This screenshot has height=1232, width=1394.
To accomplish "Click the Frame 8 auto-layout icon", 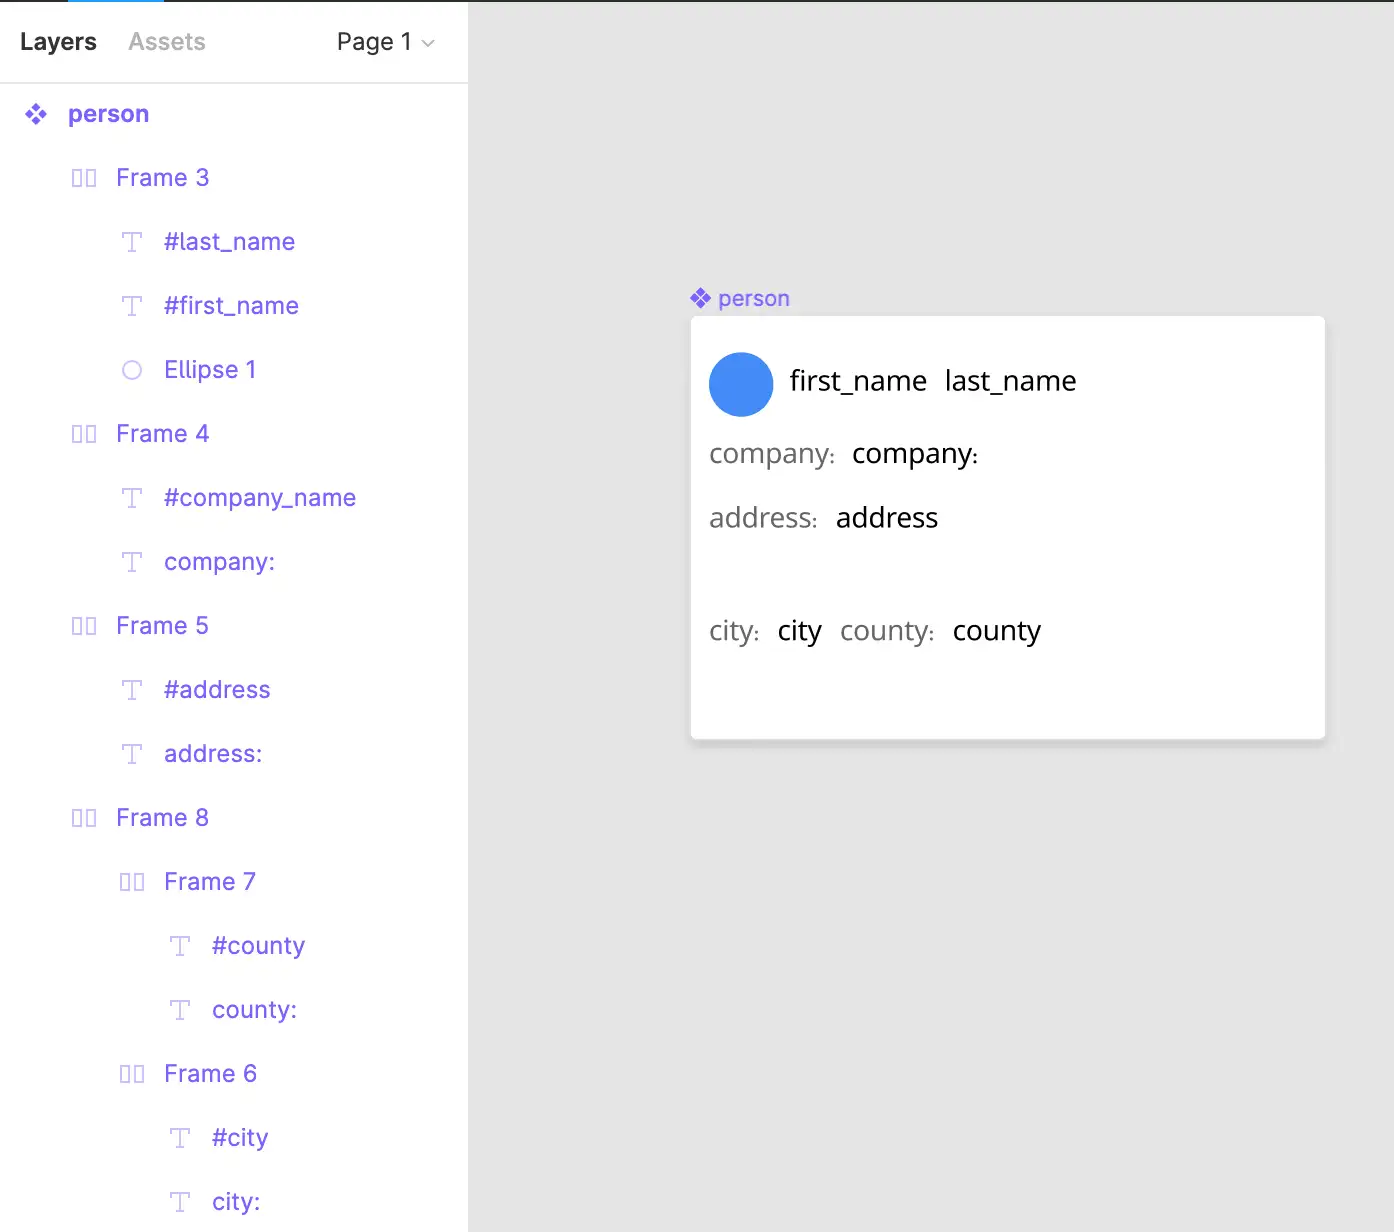I will pos(84,818).
